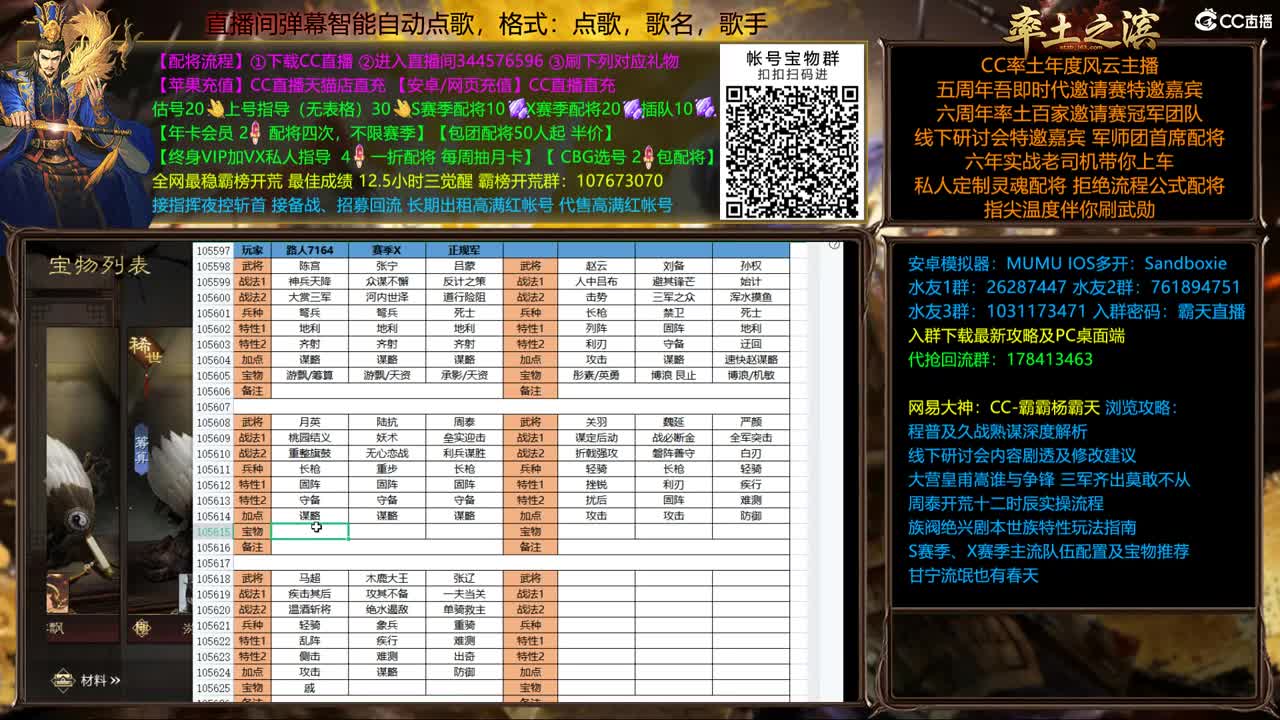Click the cell containing 张宁
The width and height of the screenshot is (1280, 720).
(x=387, y=266)
